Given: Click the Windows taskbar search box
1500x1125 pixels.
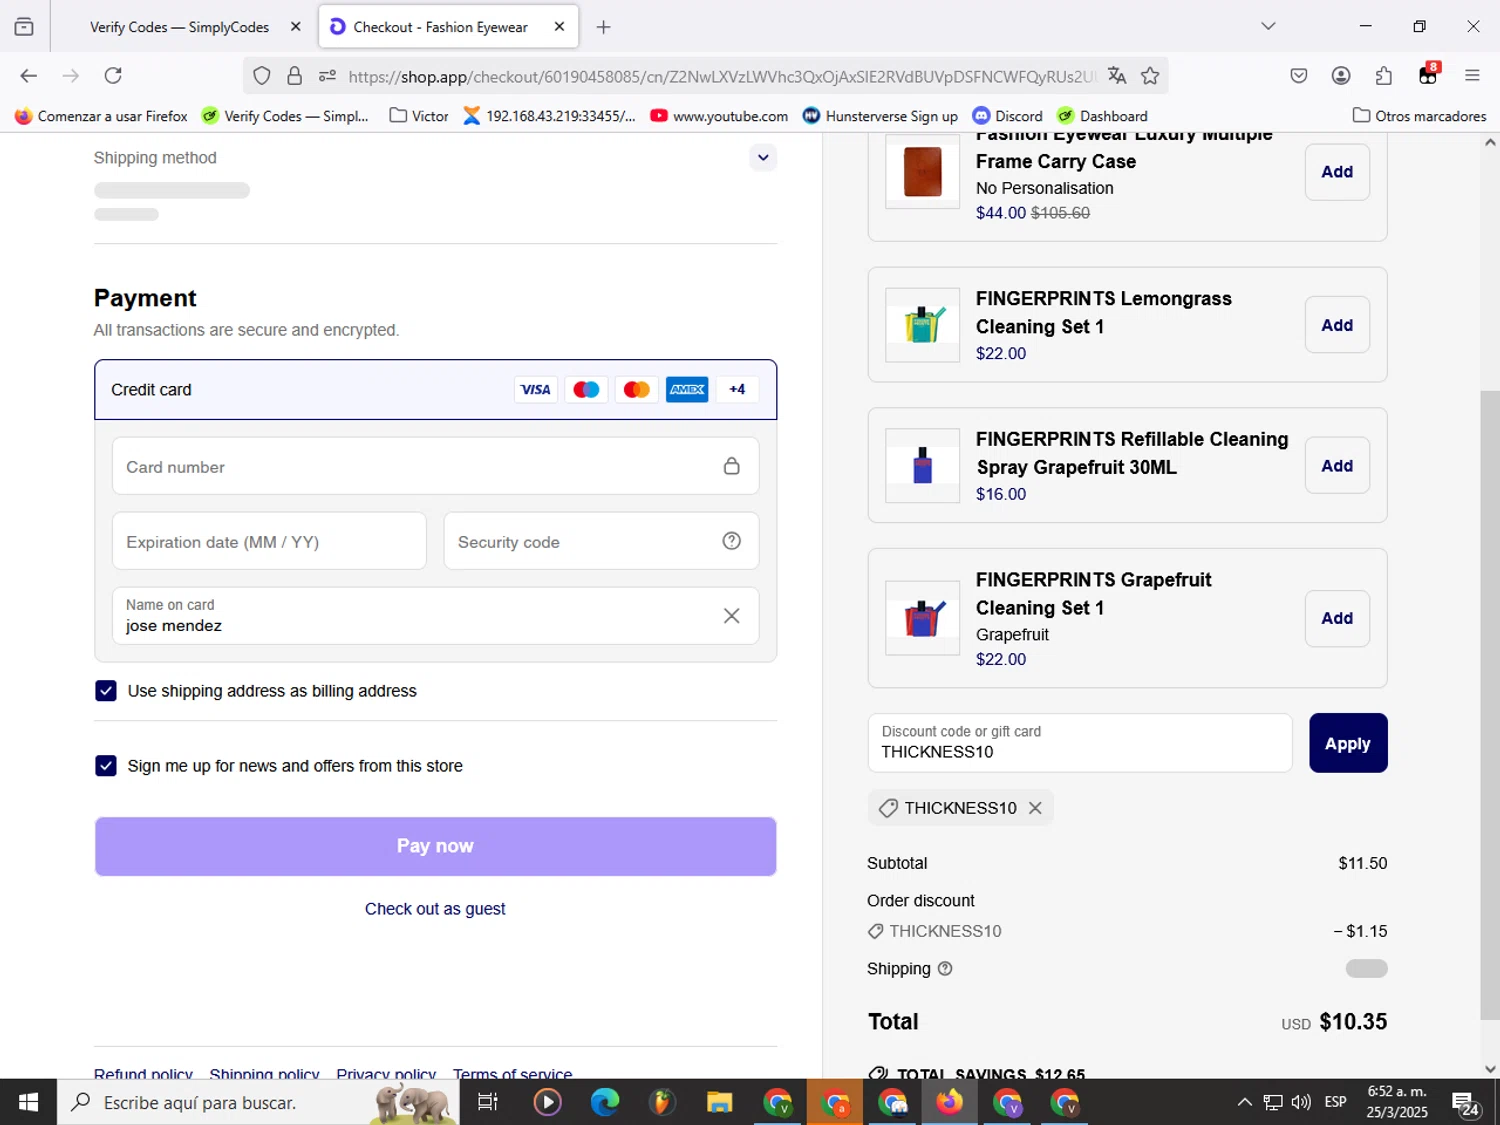Looking at the screenshot, I should (258, 1102).
